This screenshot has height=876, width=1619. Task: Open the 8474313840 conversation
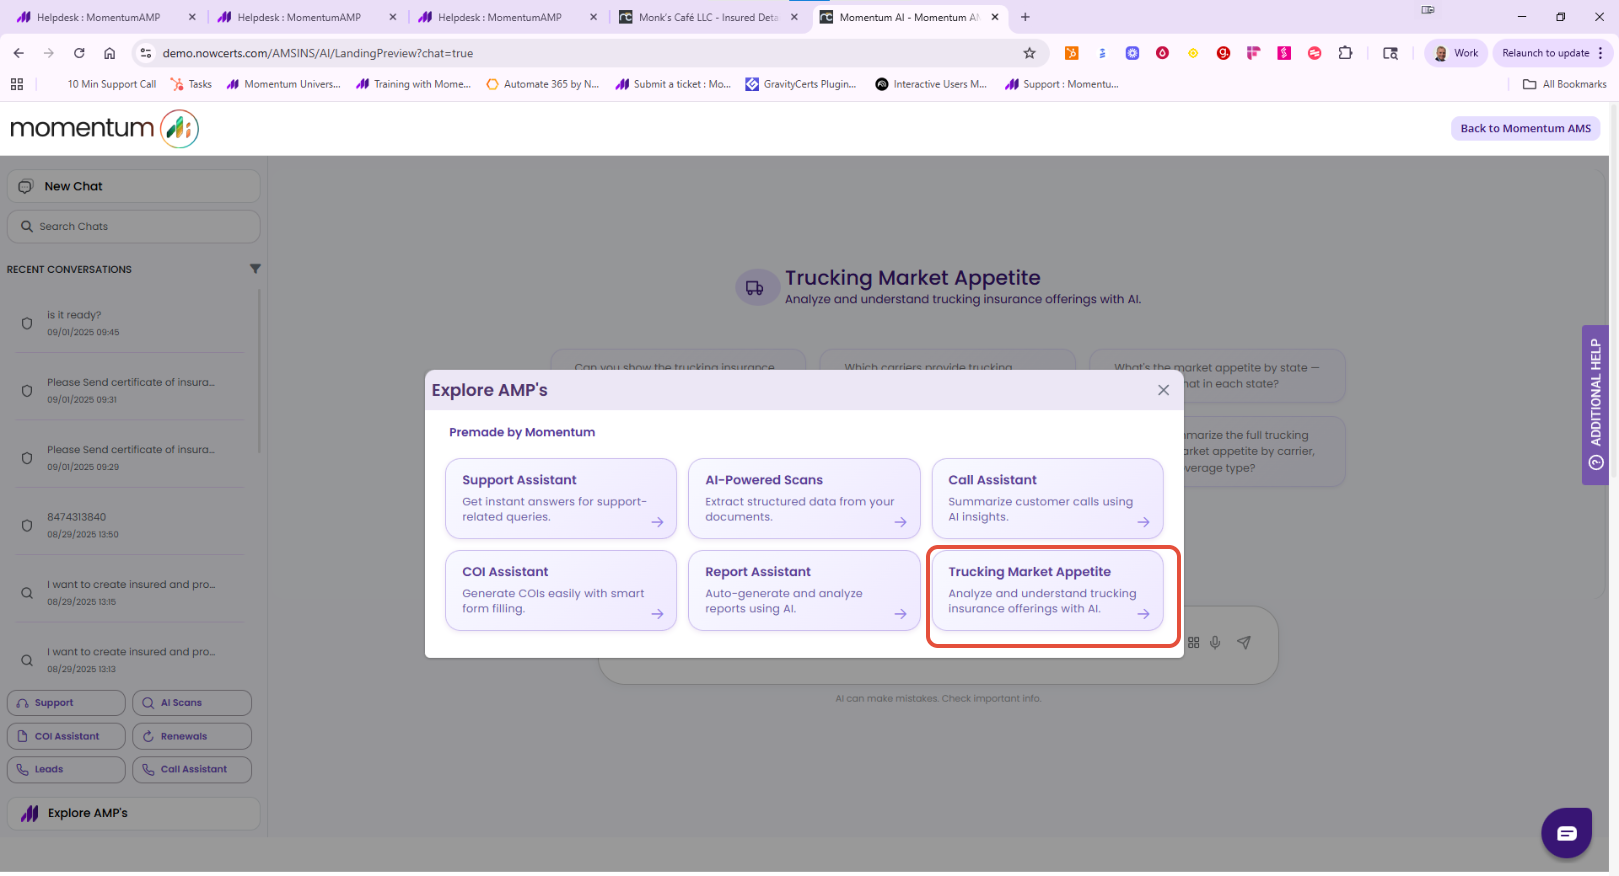point(130,525)
